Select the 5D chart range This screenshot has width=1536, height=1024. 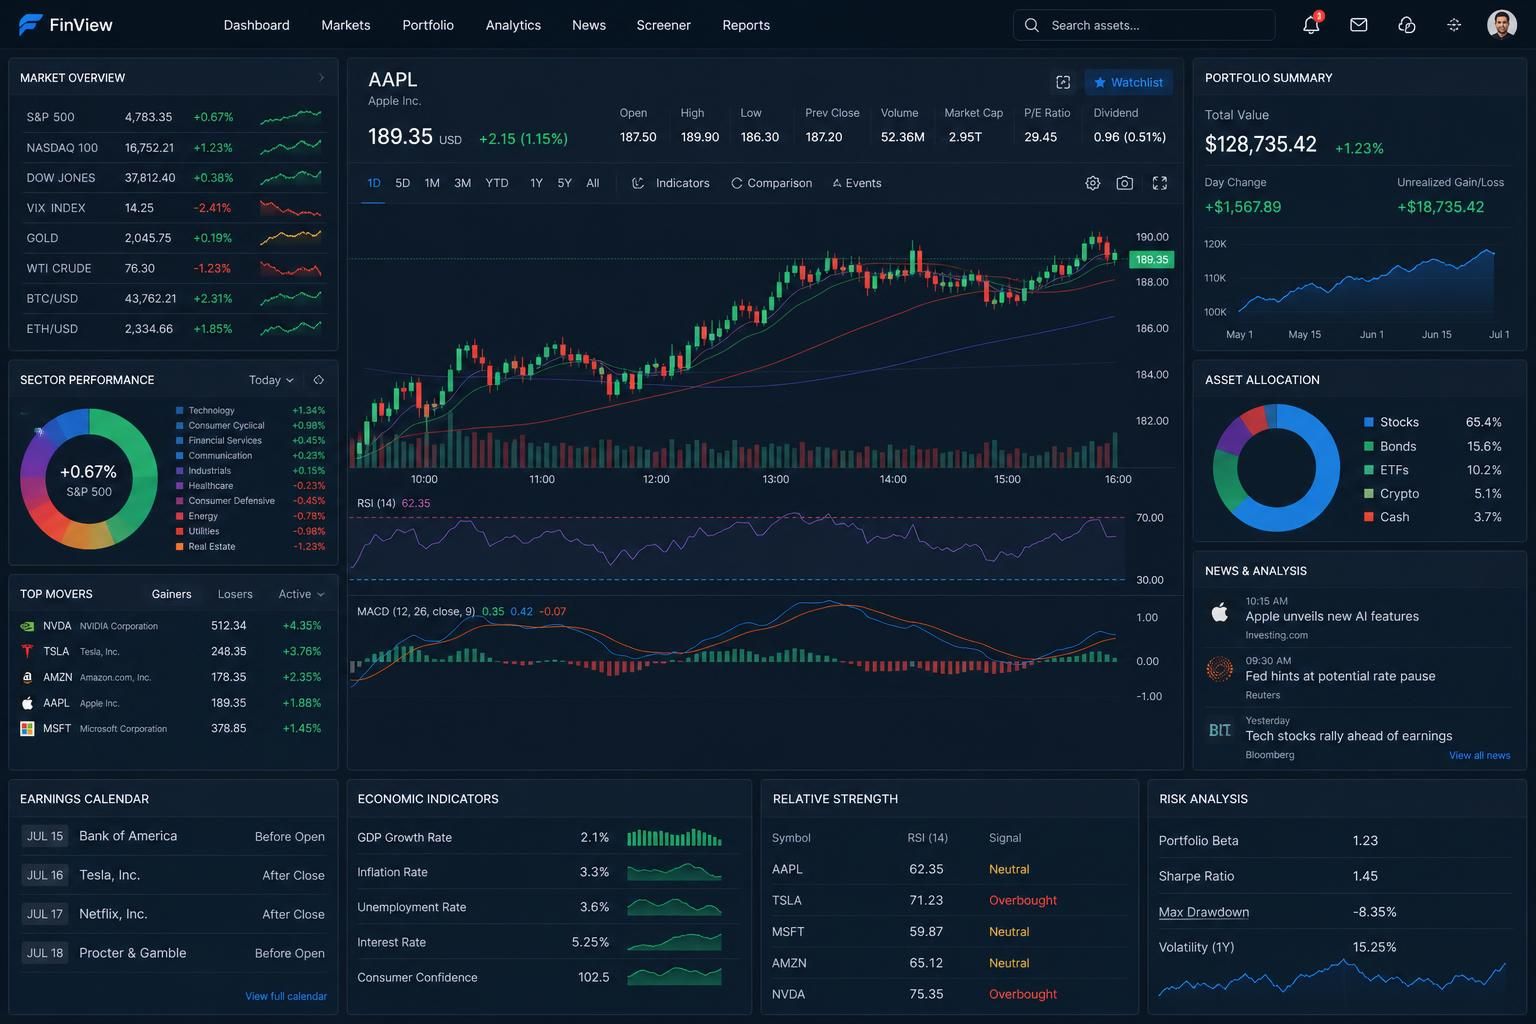402,183
